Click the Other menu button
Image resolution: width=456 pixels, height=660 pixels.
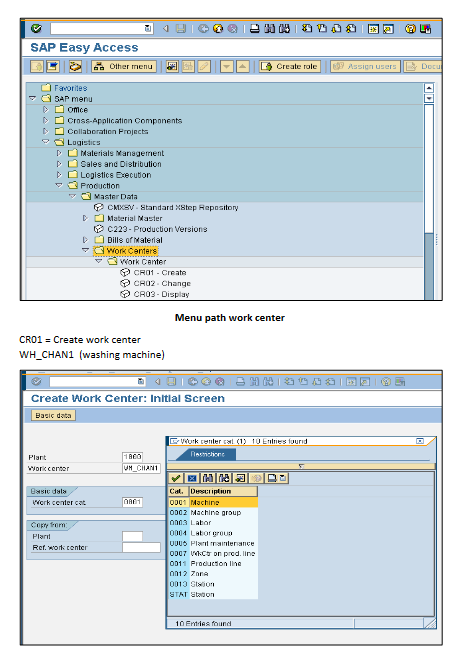[x=124, y=67]
